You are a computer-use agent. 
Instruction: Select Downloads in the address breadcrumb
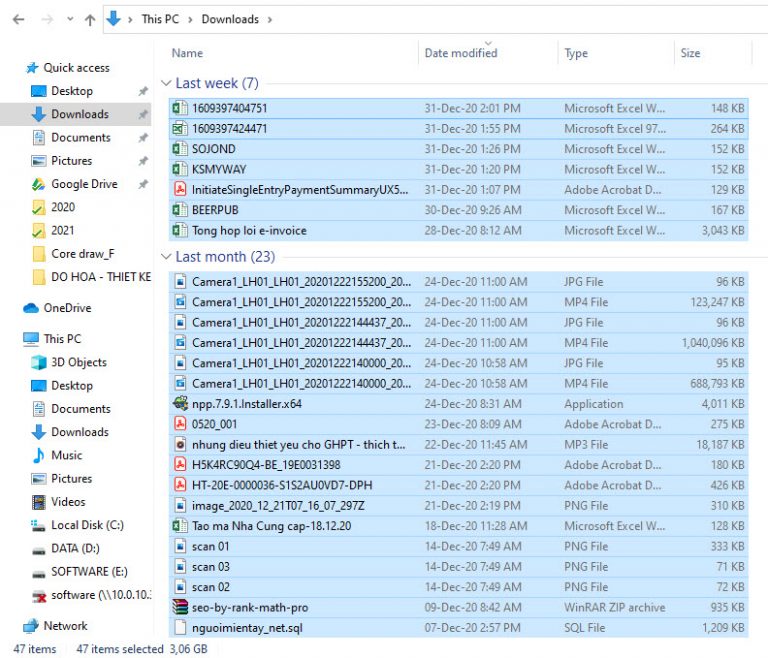point(230,19)
